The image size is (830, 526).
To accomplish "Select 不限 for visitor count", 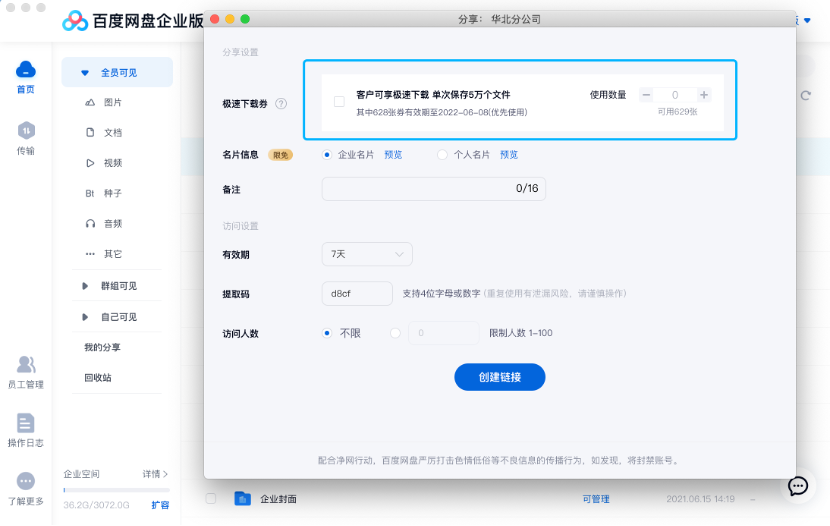I will [x=327, y=333].
